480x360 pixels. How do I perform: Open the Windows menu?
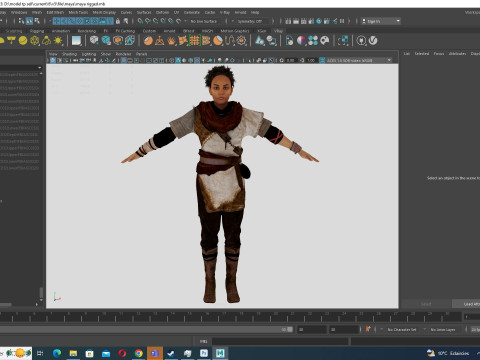[19, 12]
